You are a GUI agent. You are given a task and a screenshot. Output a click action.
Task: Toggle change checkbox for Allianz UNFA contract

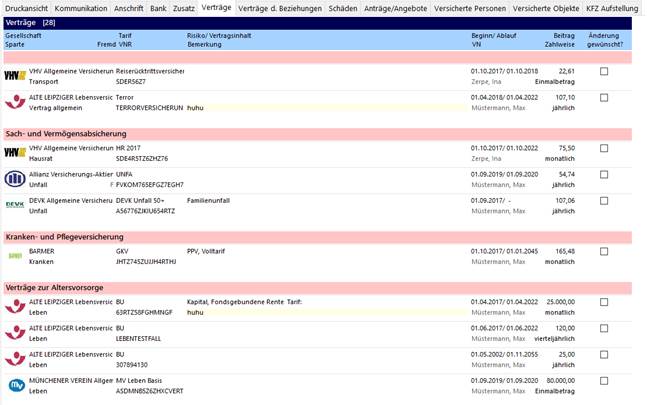[604, 175]
